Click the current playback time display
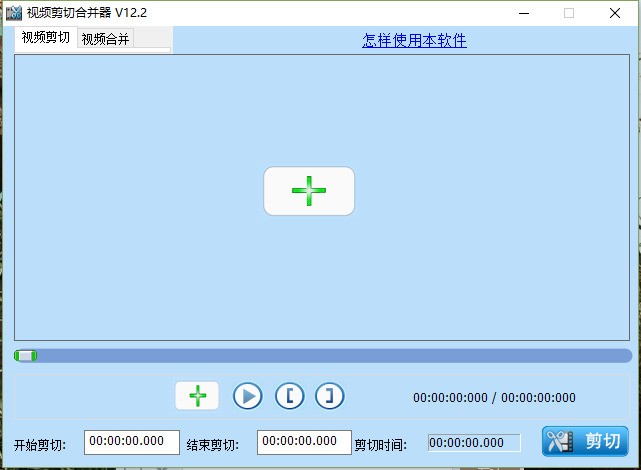This screenshot has width=641, height=470. point(450,398)
